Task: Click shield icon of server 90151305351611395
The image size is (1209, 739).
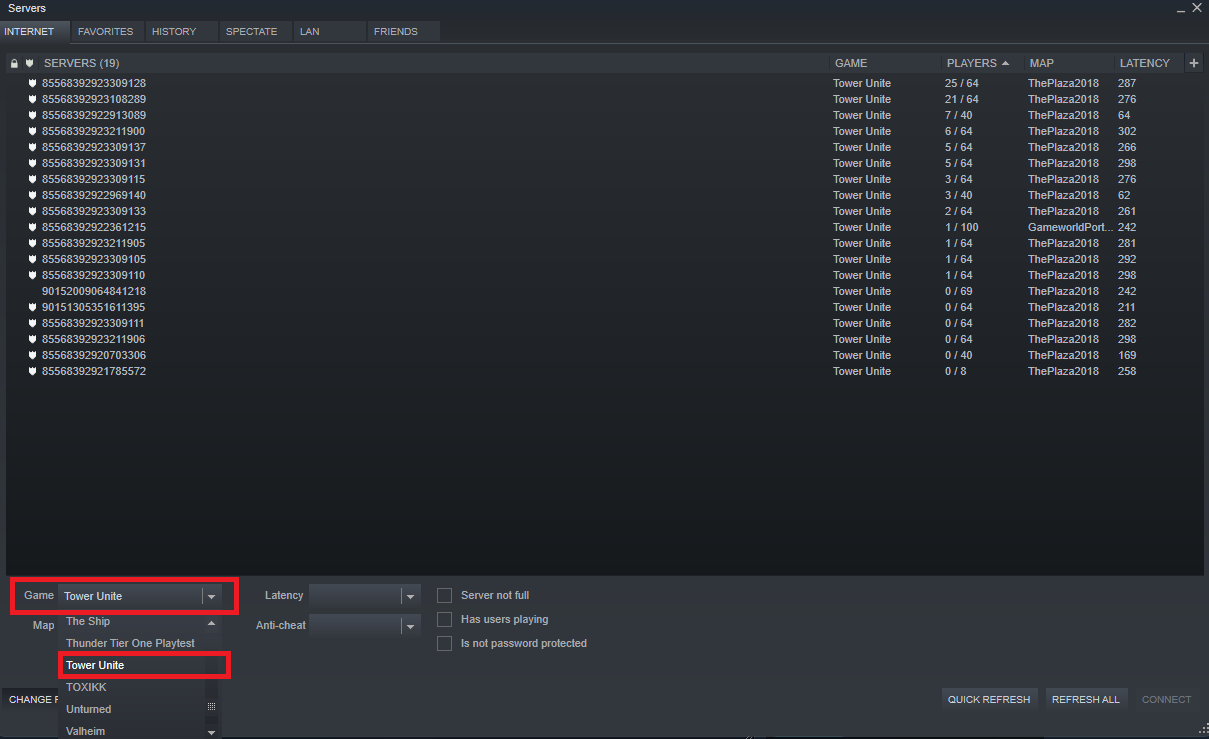Action: (32, 307)
